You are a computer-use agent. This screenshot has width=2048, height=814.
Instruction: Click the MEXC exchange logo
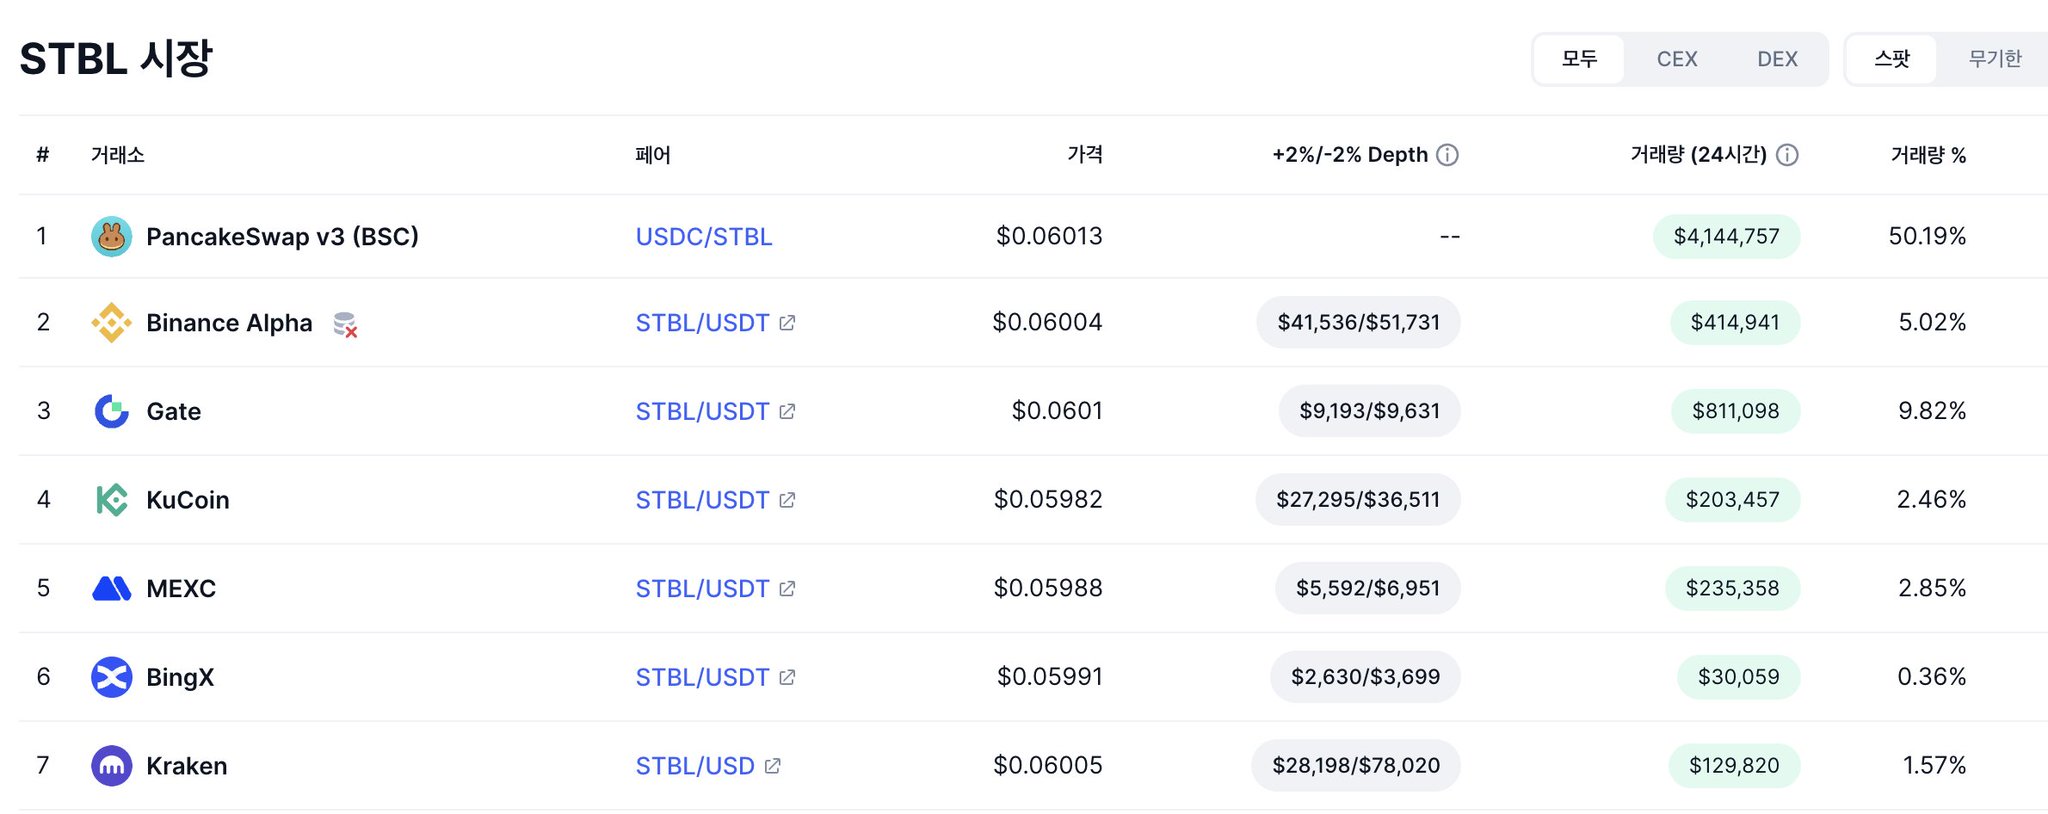pos(111,588)
